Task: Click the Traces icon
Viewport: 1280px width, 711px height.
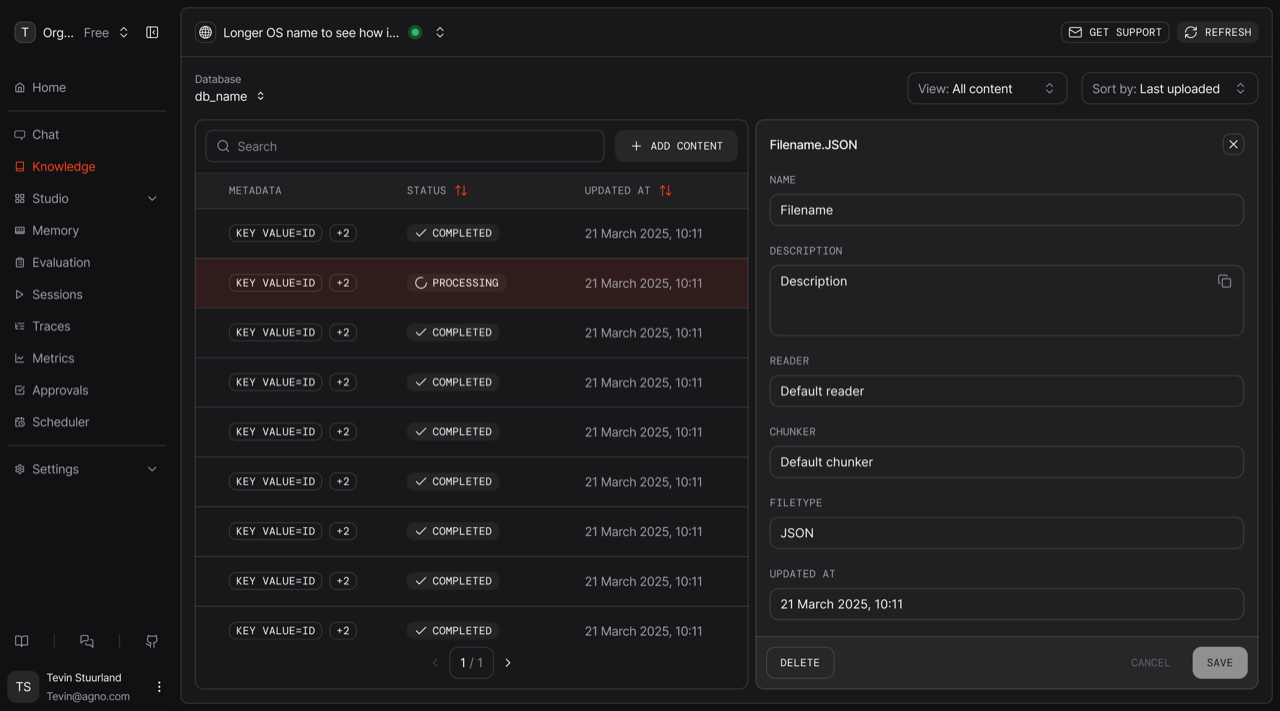Action: [20, 327]
